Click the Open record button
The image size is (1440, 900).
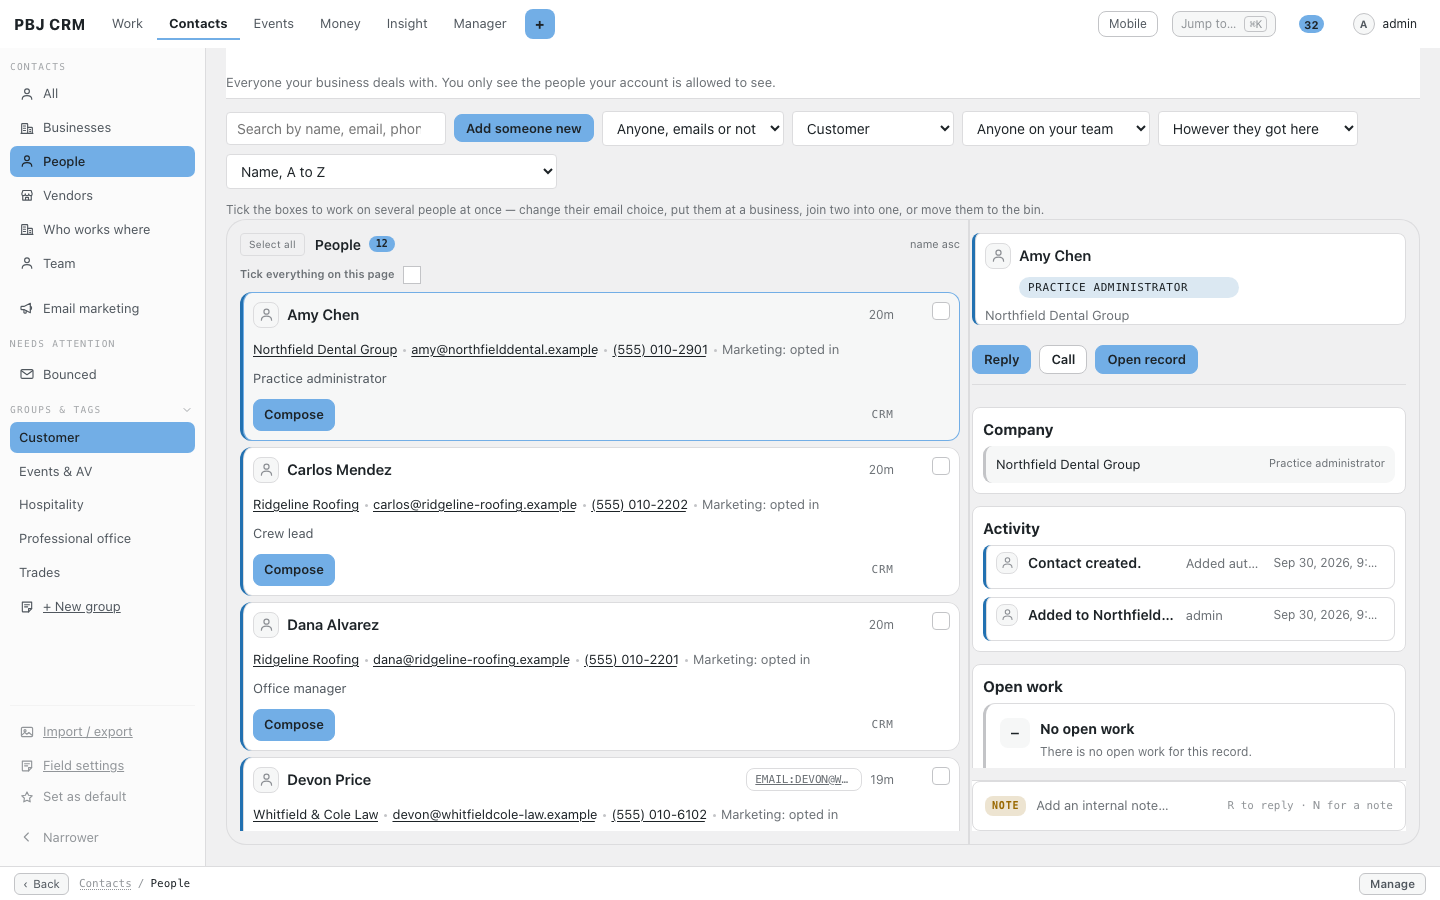pyautogui.click(x=1146, y=360)
